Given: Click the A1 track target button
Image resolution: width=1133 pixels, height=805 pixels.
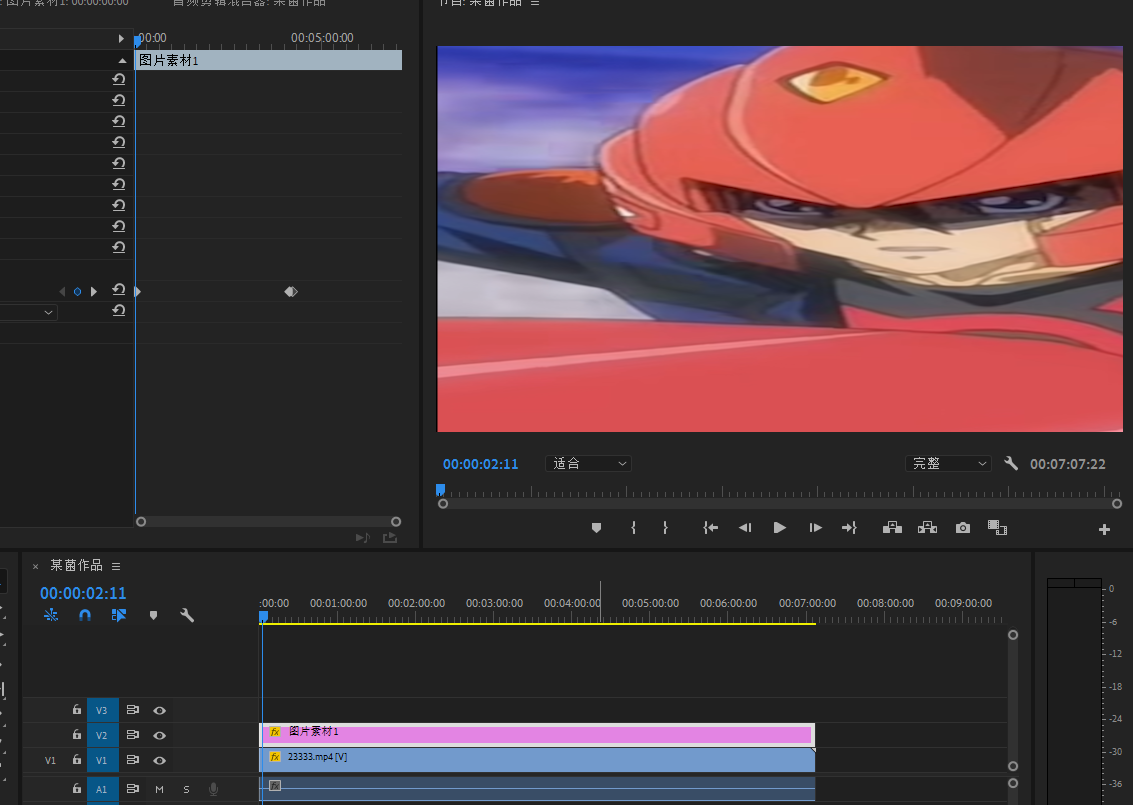Looking at the screenshot, I should 102,789.
